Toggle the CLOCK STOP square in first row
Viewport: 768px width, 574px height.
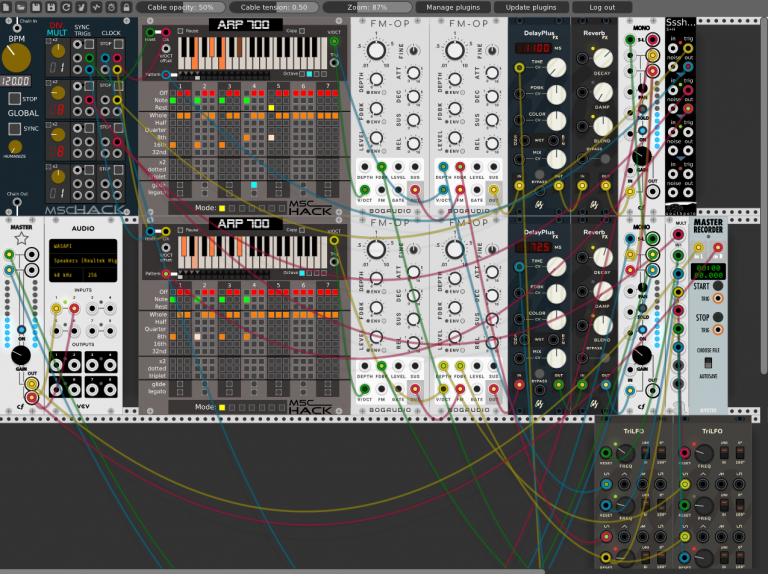point(118,44)
